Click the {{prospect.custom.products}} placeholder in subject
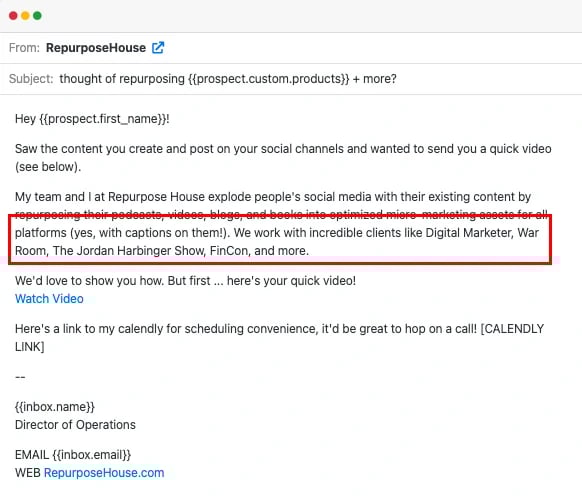 click(268, 79)
